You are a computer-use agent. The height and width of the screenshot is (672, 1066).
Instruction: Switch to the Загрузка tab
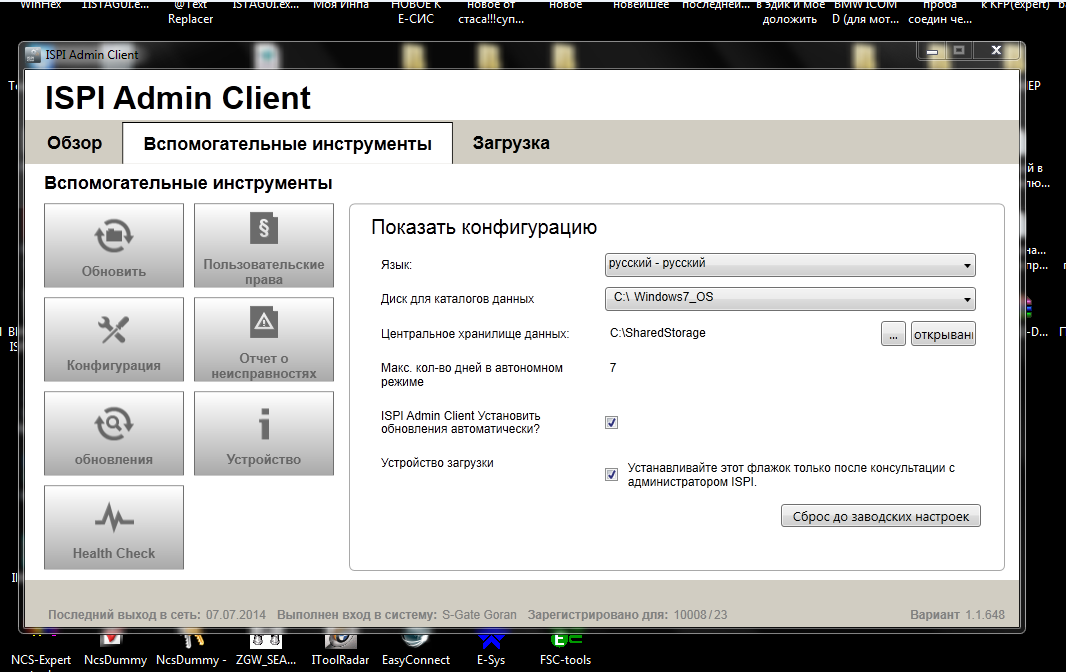pyautogui.click(x=511, y=143)
